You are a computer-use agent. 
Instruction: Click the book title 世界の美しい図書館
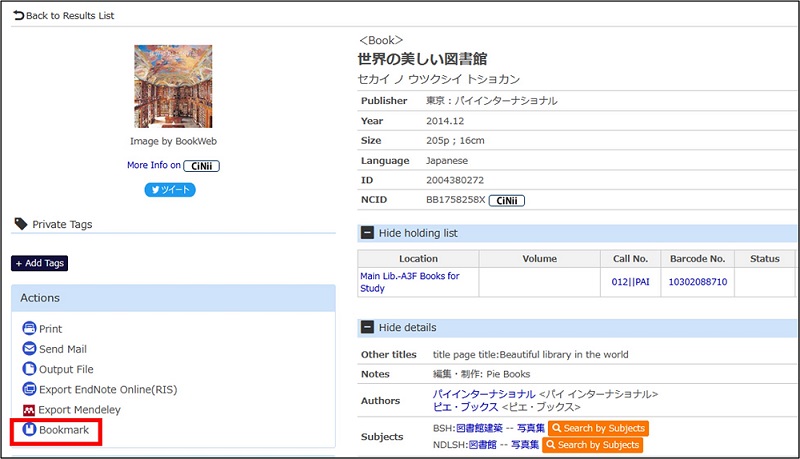422,59
